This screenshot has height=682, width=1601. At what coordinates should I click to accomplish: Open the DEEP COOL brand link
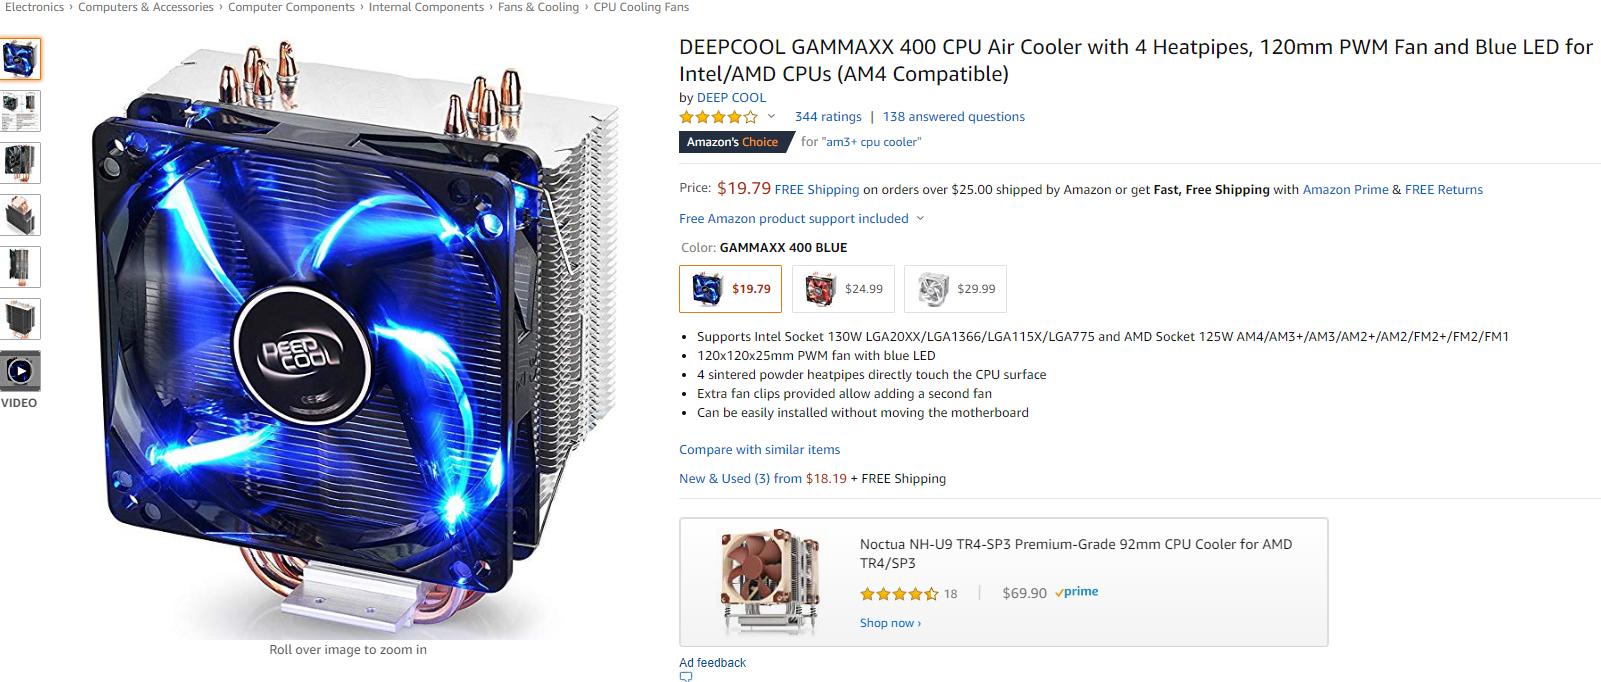(x=732, y=98)
